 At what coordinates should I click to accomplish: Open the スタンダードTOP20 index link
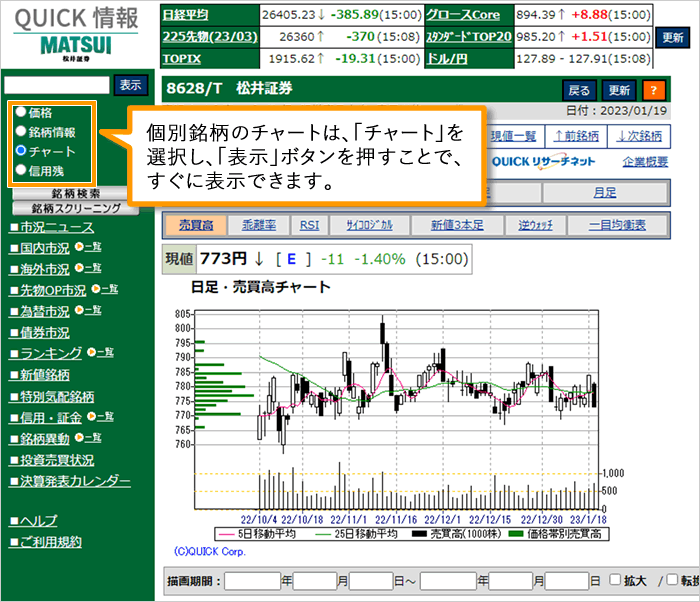469,36
